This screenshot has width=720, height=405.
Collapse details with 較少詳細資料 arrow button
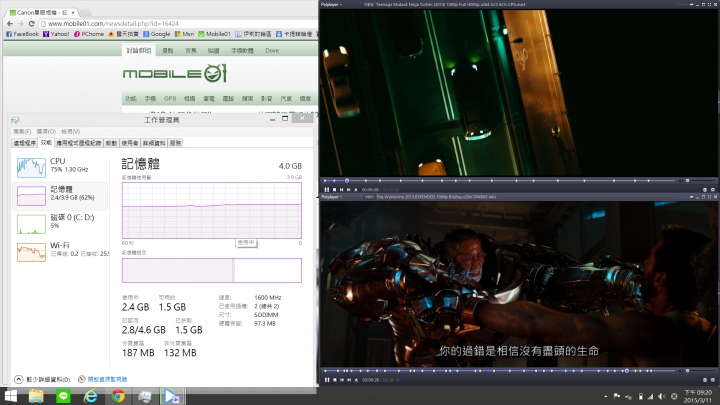[x=18, y=379]
